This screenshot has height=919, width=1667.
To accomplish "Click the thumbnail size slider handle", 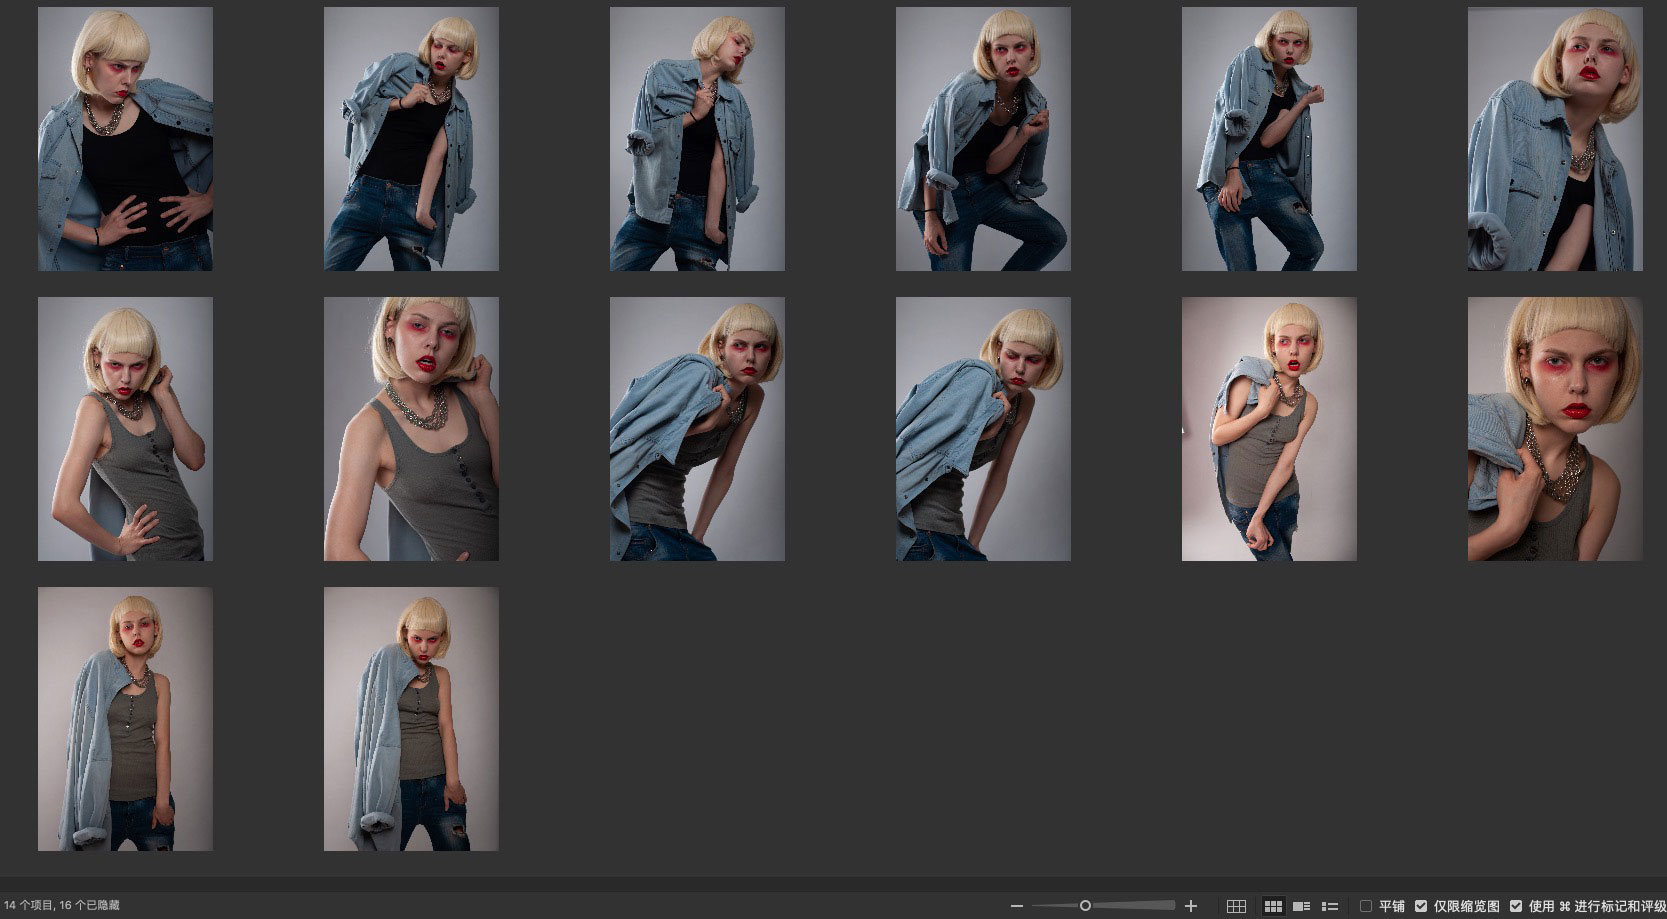I will 1085,906.
